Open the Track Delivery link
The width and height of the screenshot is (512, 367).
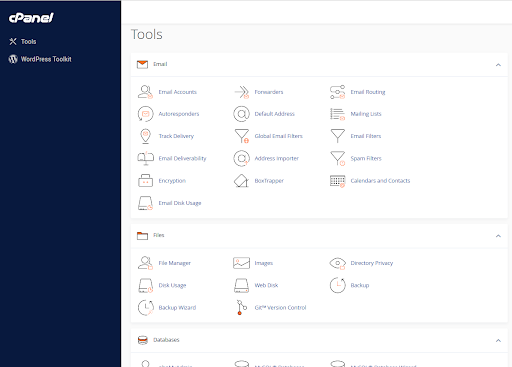(176, 136)
